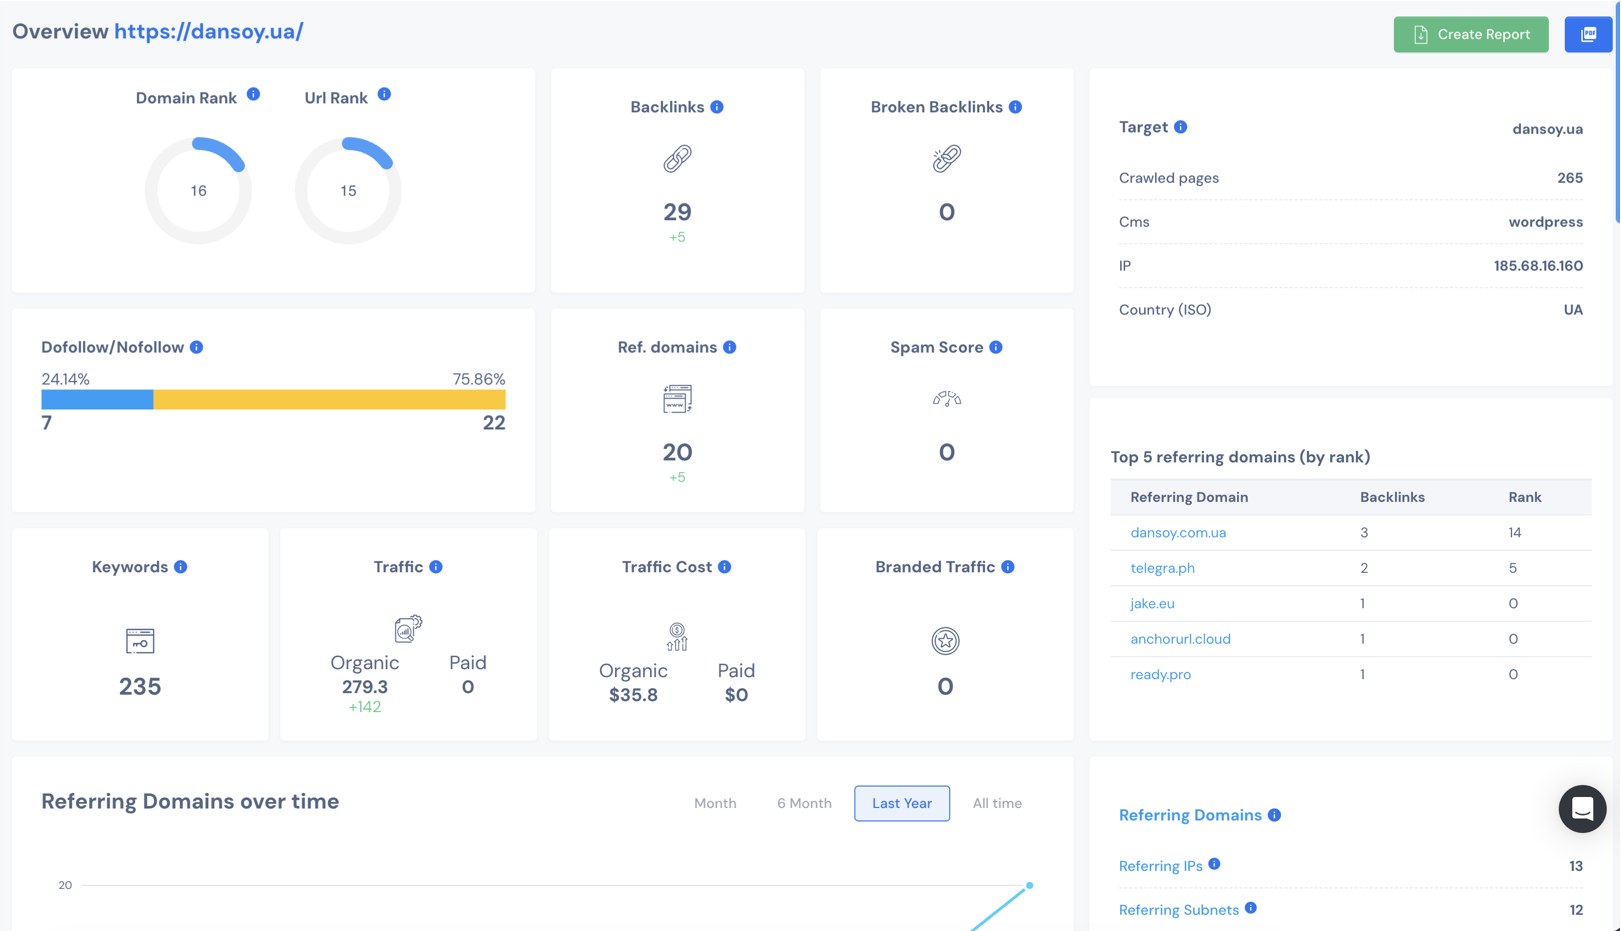Click the Backlinks info icon

pyautogui.click(x=717, y=107)
